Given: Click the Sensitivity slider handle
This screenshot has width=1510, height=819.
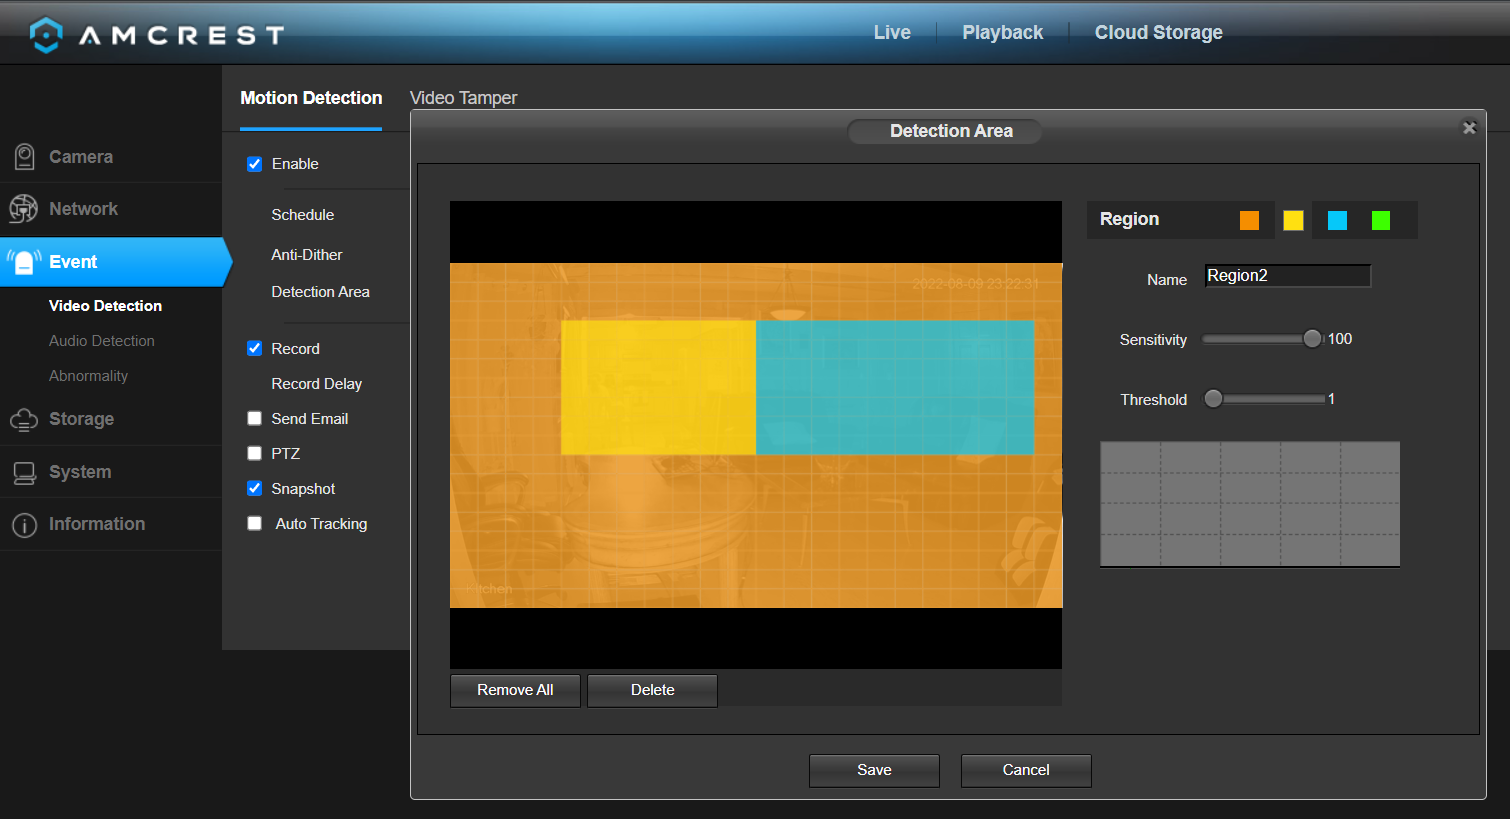Looking at the screenshot, I should pos(1312,339).
